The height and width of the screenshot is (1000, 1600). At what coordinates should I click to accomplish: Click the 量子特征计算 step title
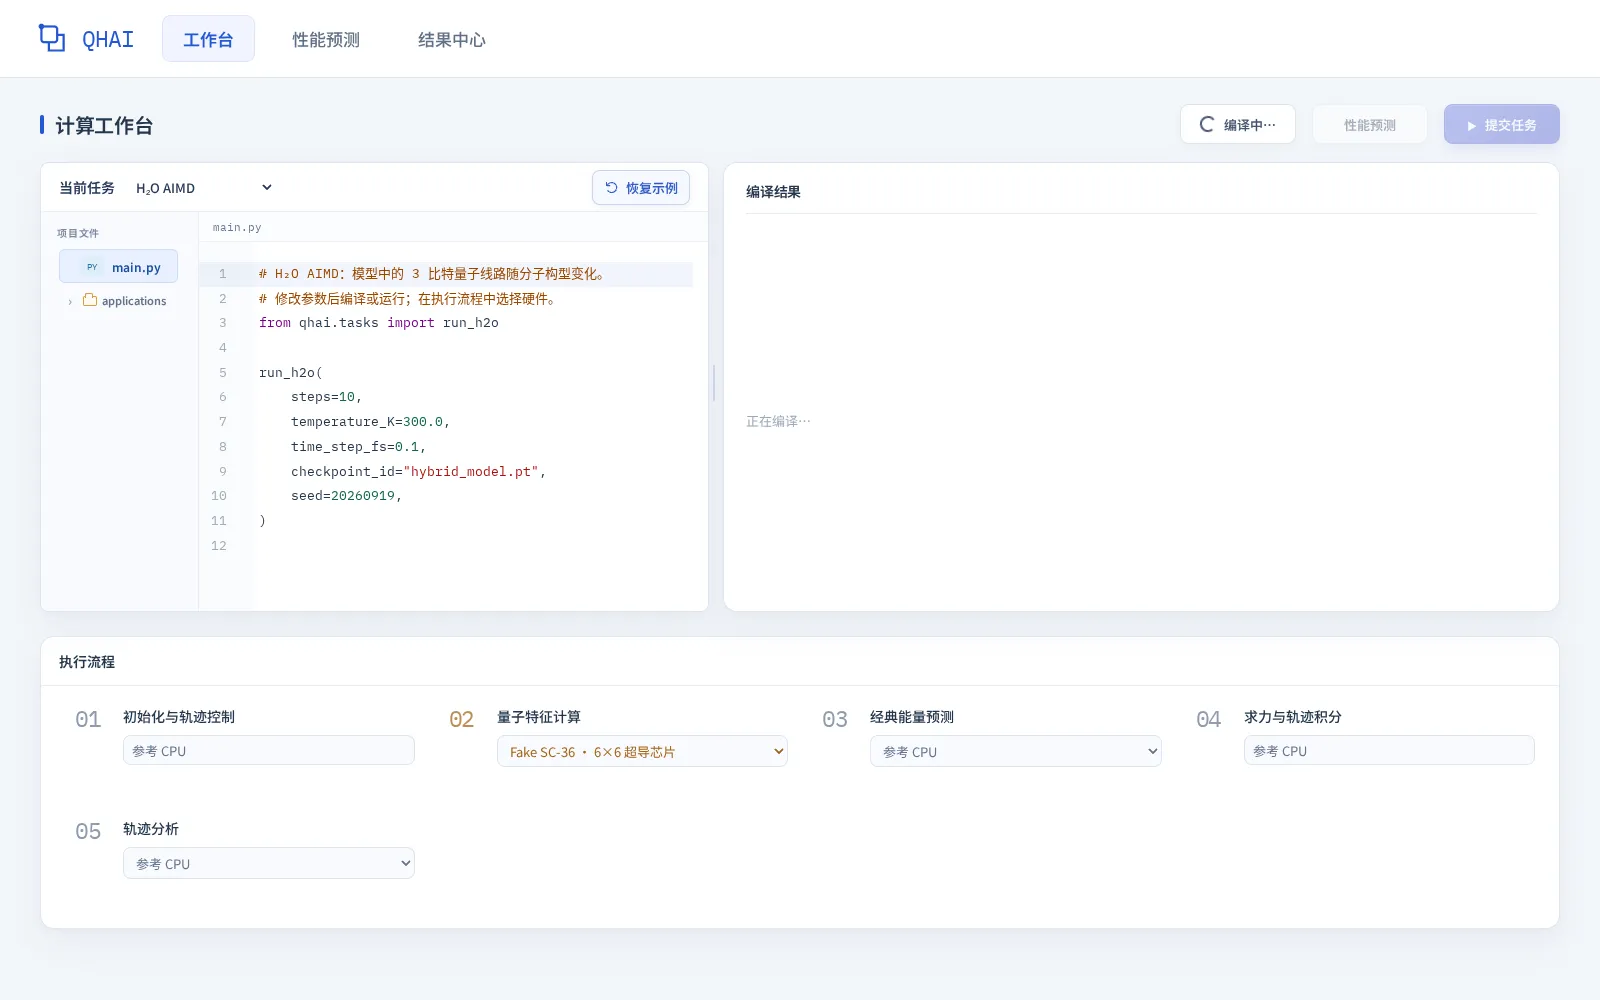[539, 717]
